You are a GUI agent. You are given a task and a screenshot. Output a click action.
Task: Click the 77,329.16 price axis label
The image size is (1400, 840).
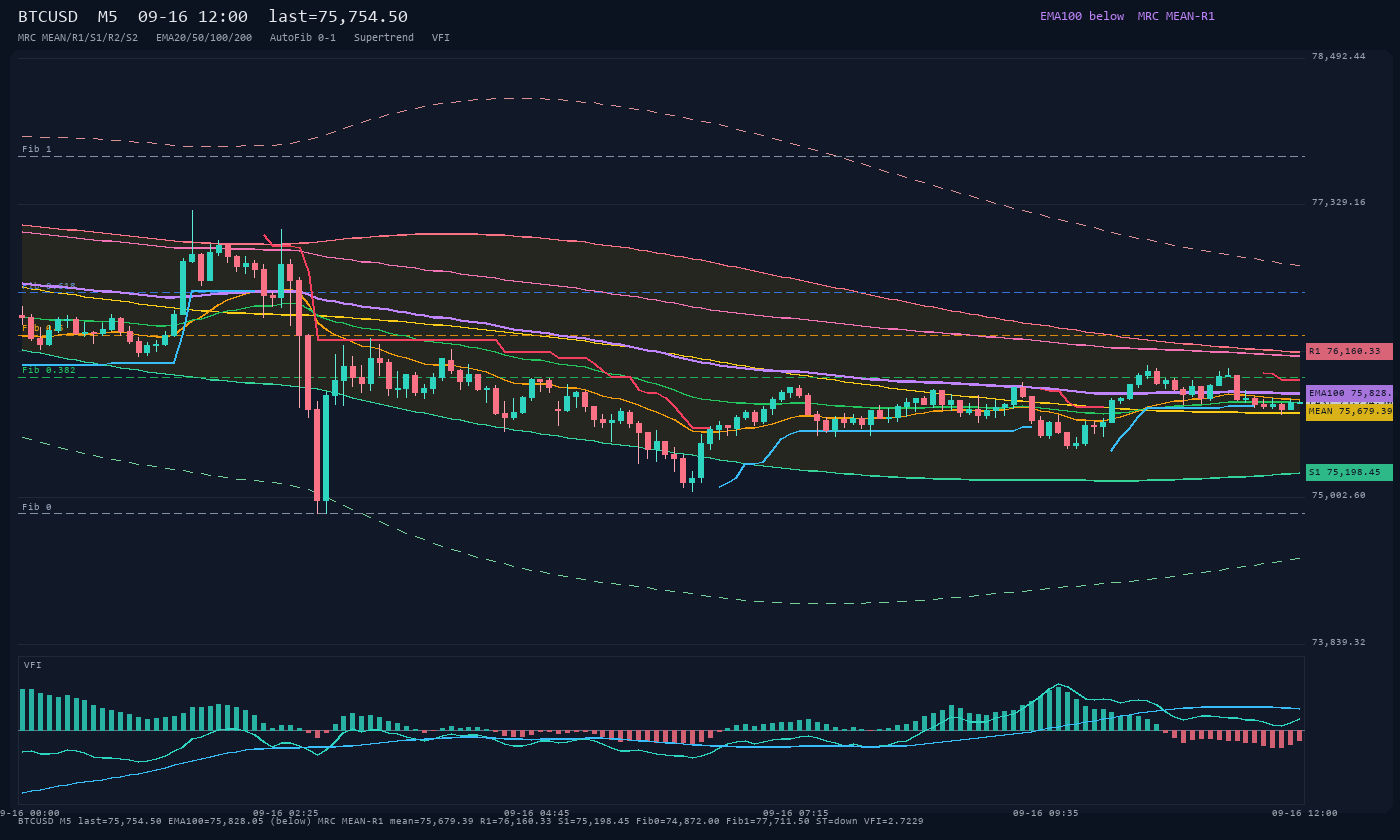1338,202
